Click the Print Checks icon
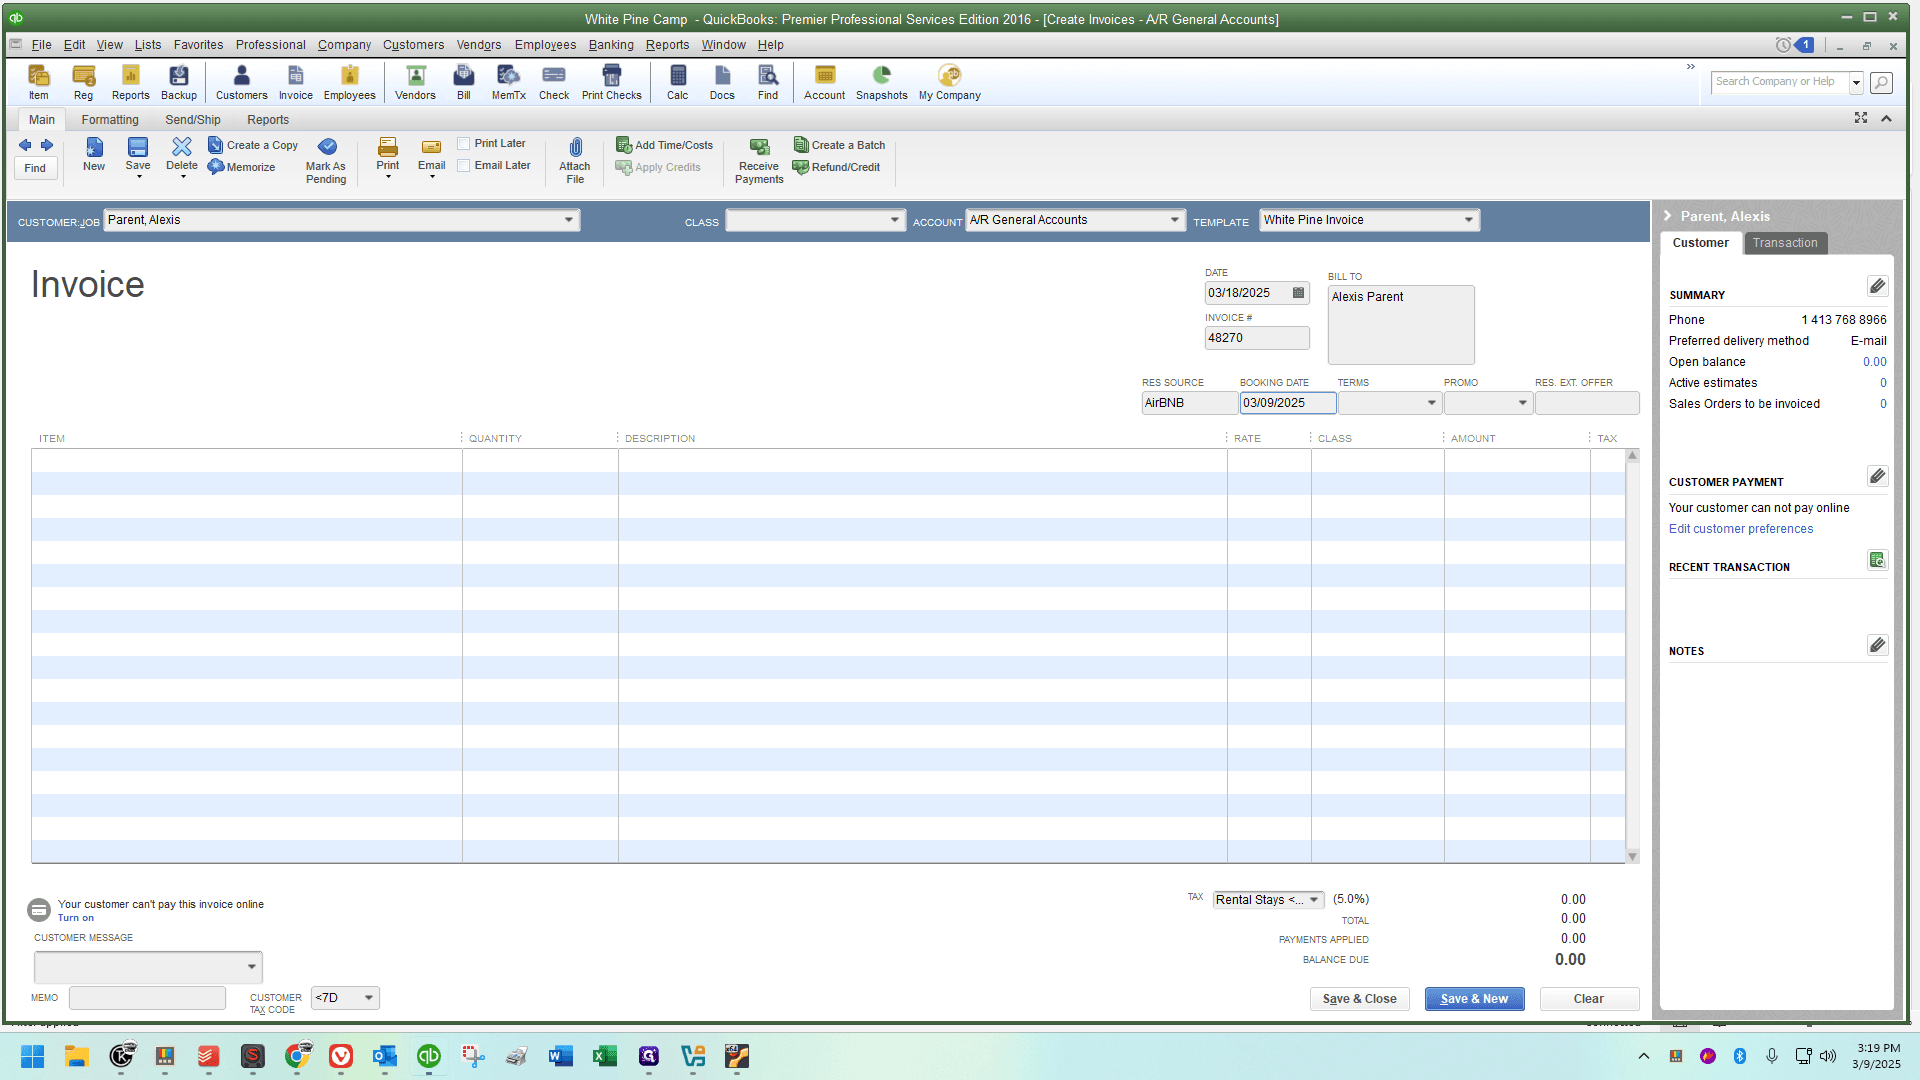Screen dimensions: 1920x1080 [x=611, y=81]
